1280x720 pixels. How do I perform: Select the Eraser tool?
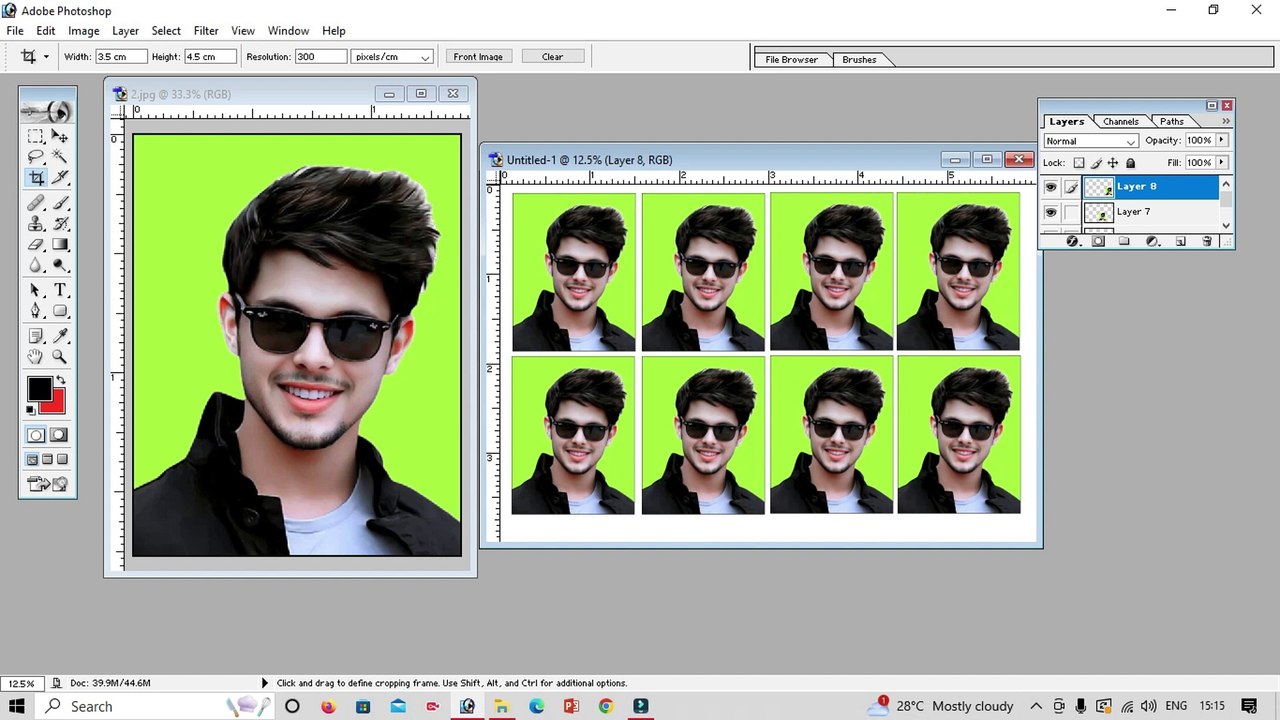(35, 245)
